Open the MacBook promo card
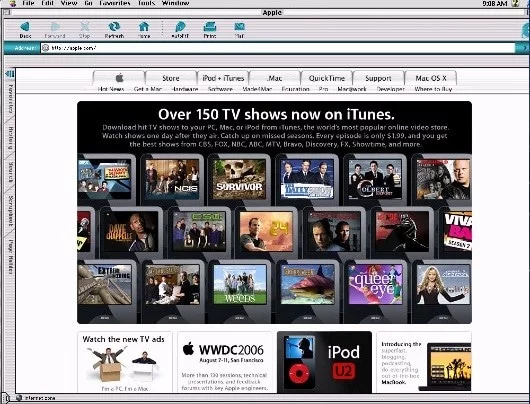The height and width of the screenshot is (404, 530). (424, 362)
